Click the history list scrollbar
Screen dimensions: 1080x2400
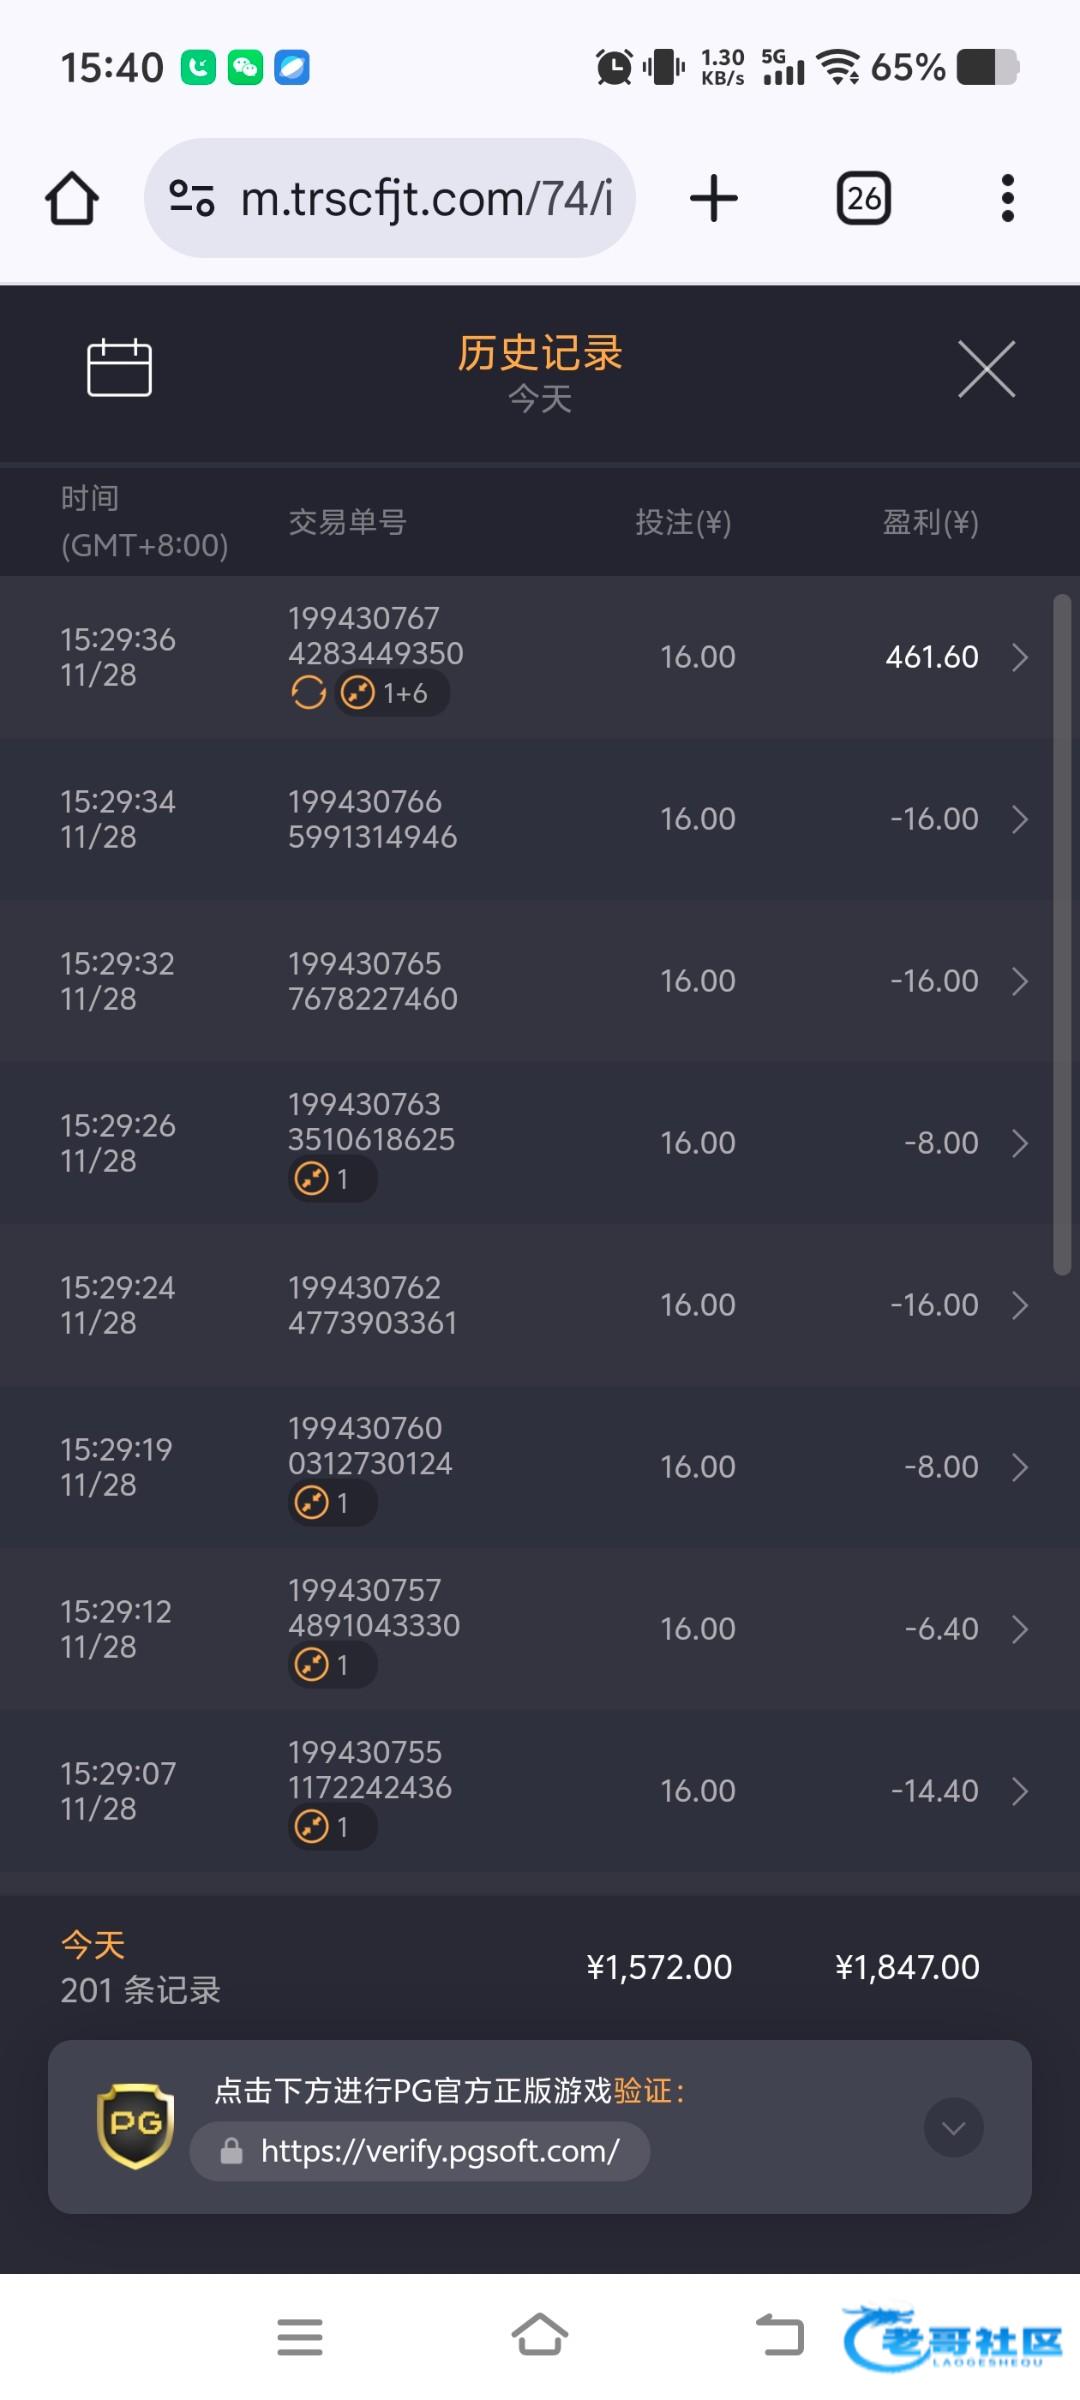coord(1062,935)
